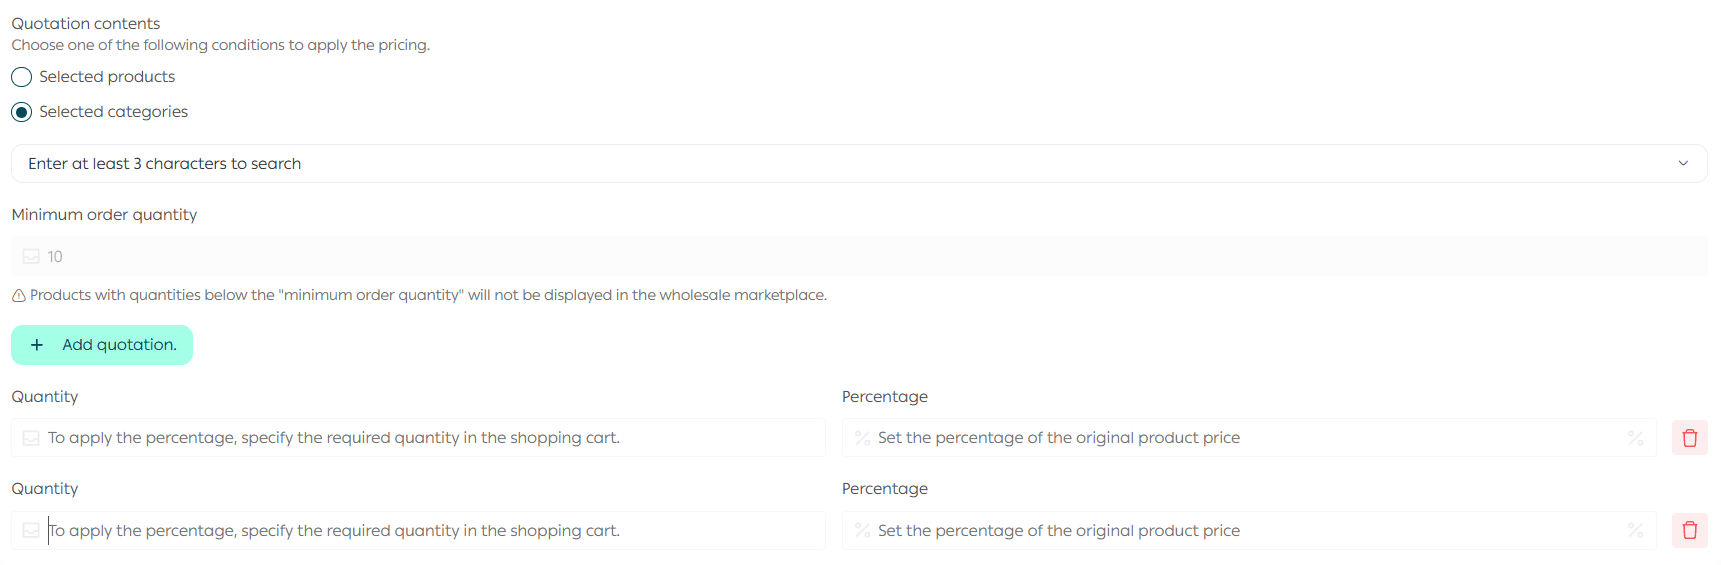Screen dimensions: 1721x565
Task: Click the plus icon in Add quotation
Action: (37, 345)
